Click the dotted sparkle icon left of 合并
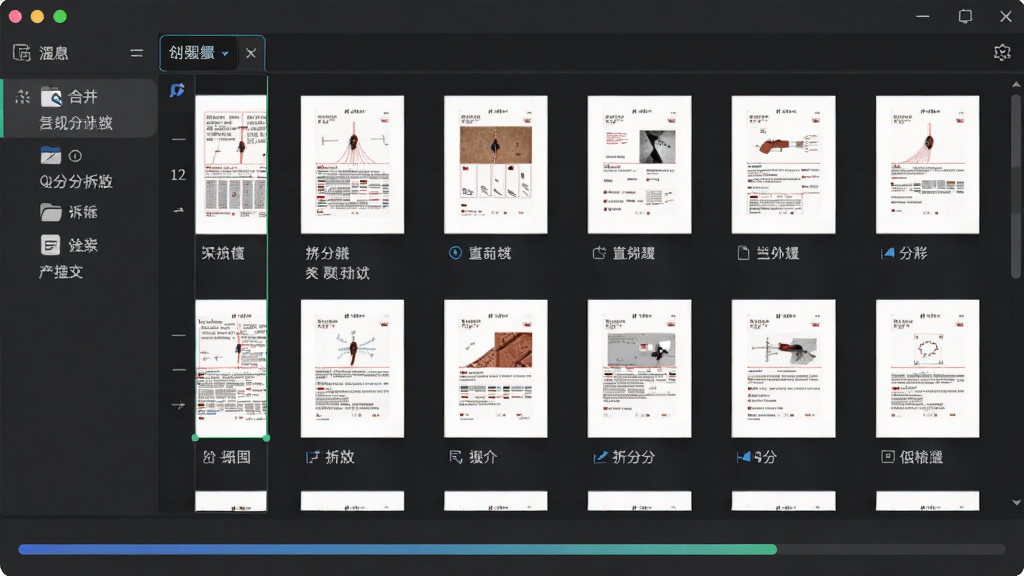The image size is (1024, 576). pos(23,97)
